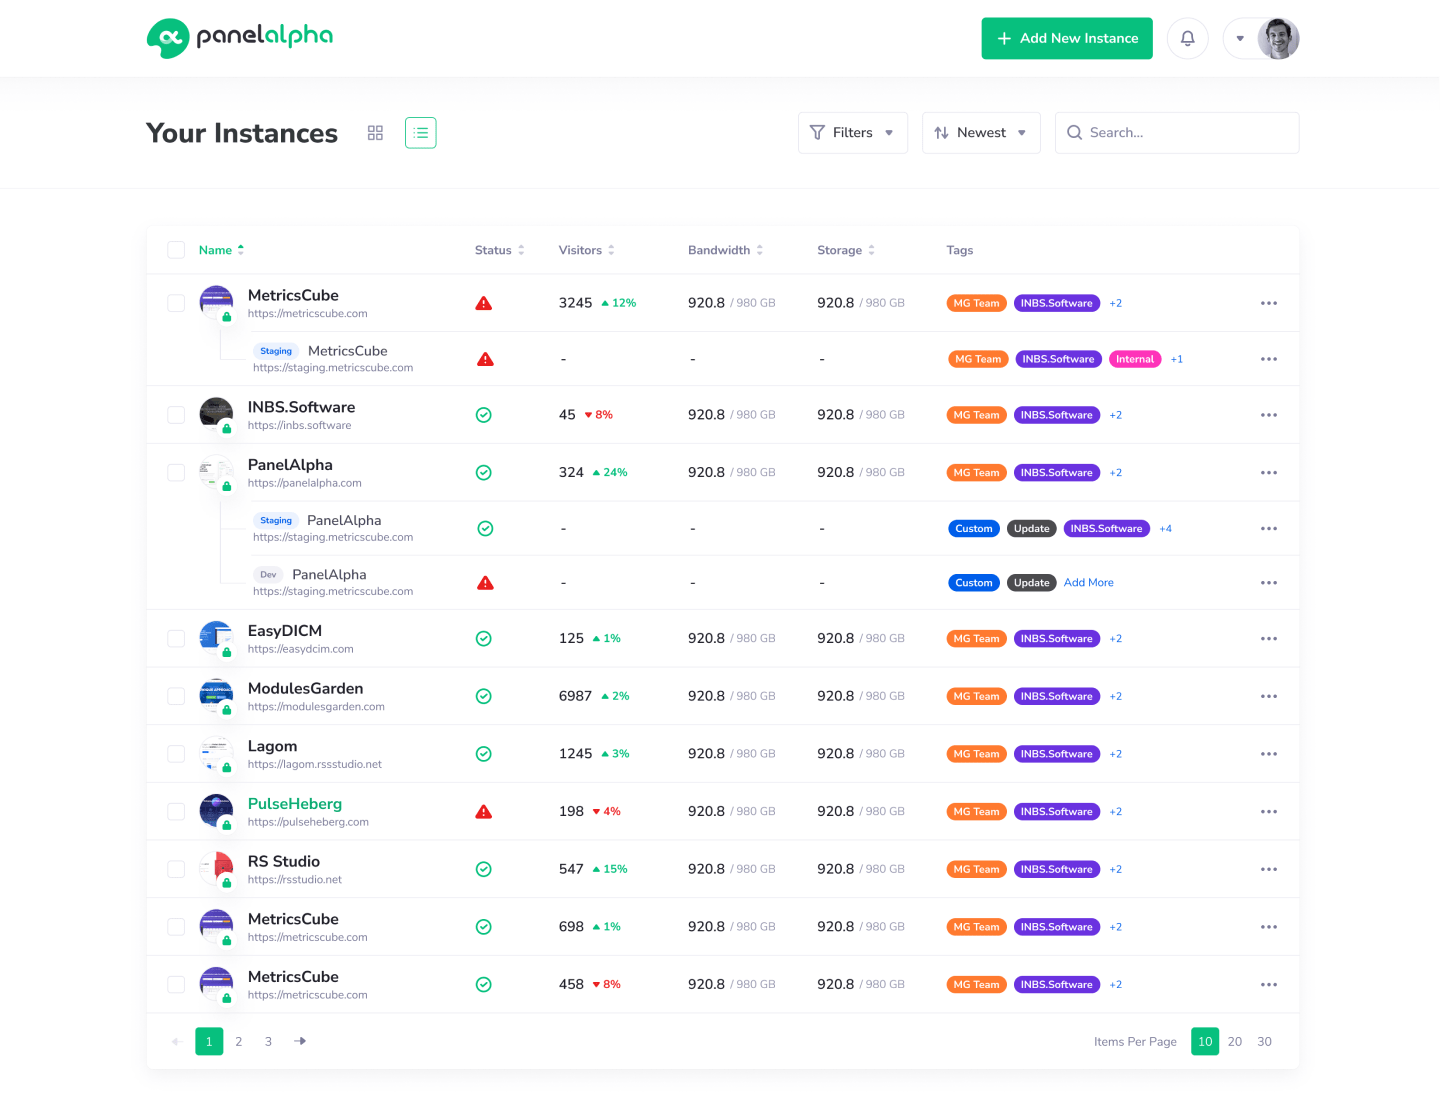Switch to grid view layout

[375, 133]
